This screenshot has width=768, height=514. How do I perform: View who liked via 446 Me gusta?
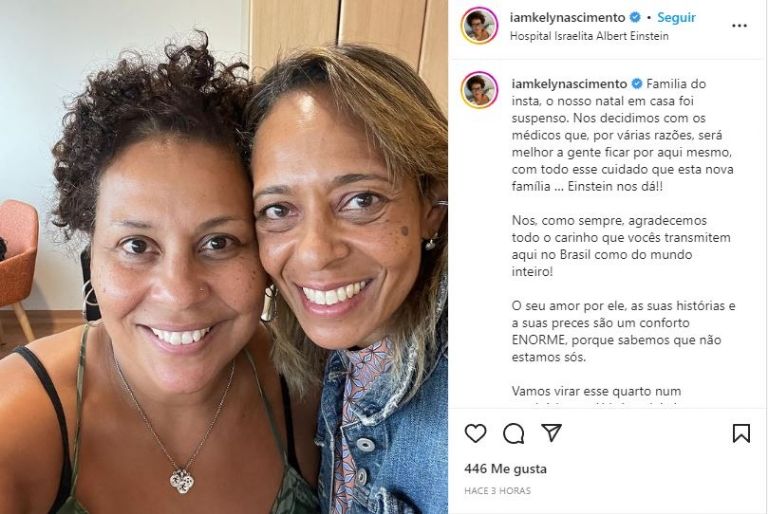(x=505, y=469)
